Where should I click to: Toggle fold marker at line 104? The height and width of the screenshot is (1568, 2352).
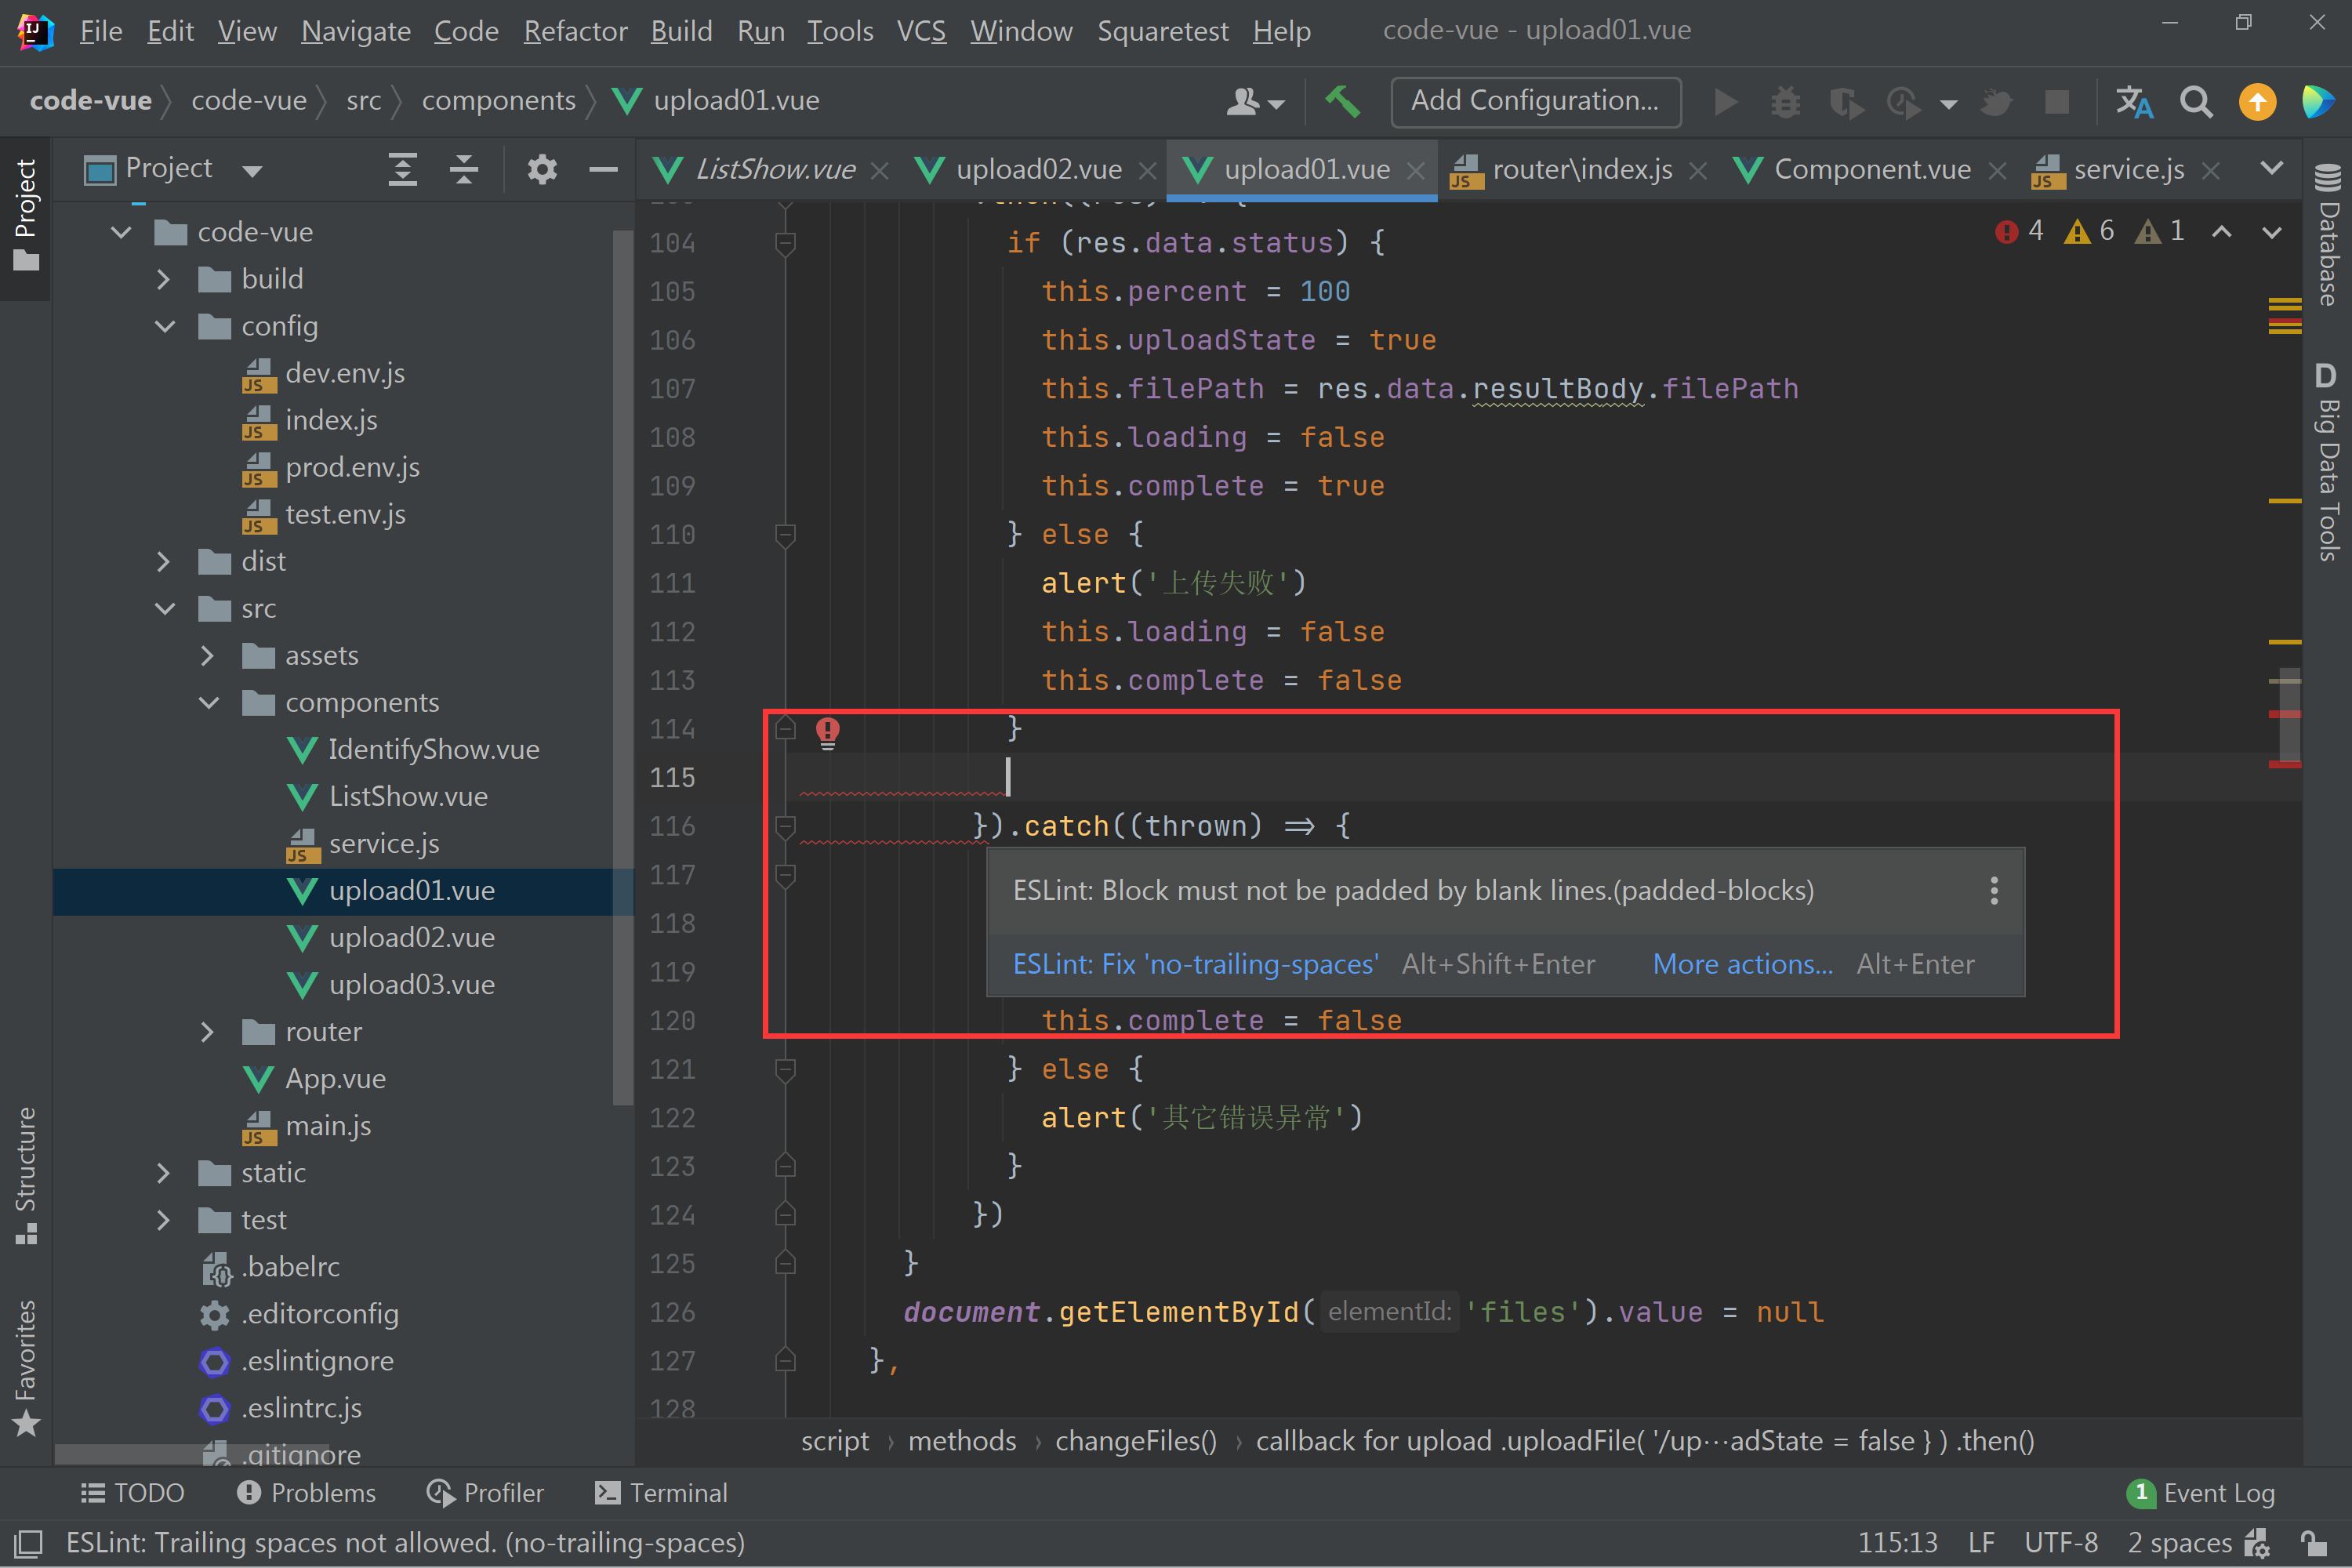tap(785, 242)
